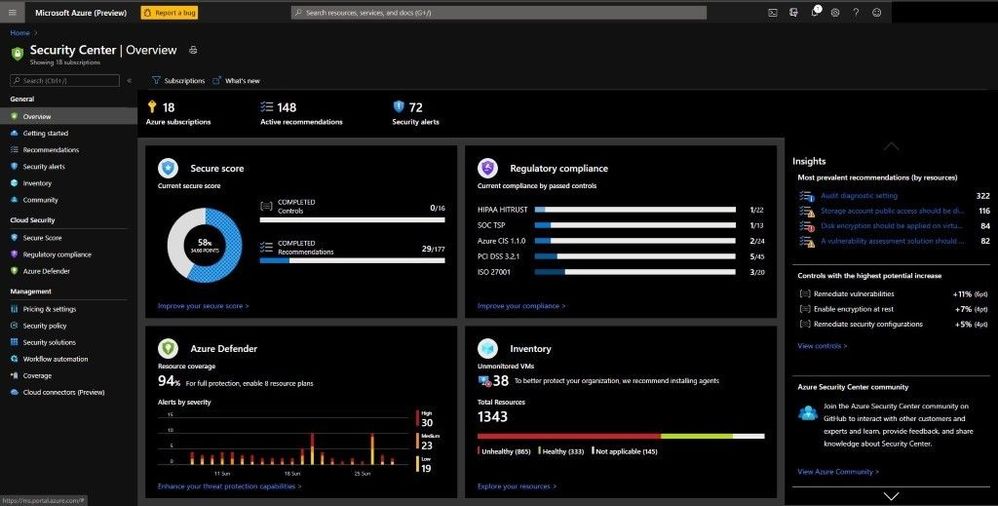998x506 pixels.
Task: Open the hamburger portal menu
Action: point(12,12)
